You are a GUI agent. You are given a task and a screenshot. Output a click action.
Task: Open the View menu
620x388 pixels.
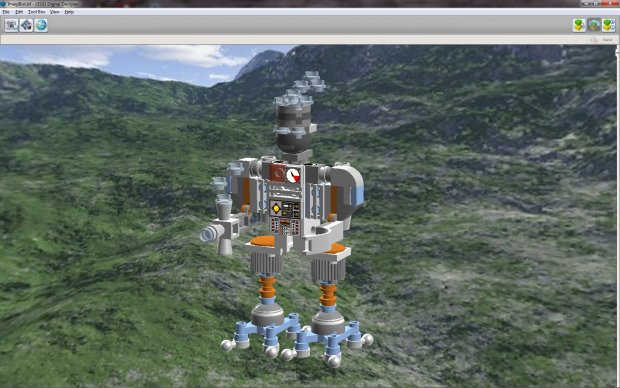55,12
